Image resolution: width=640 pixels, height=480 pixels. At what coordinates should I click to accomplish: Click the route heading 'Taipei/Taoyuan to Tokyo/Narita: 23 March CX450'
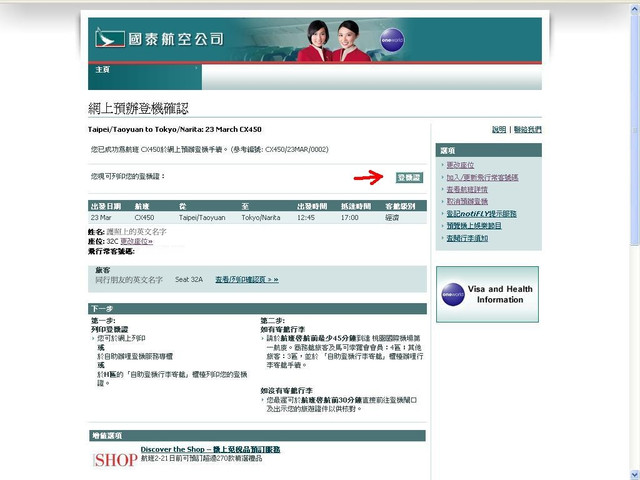(175, 129)
